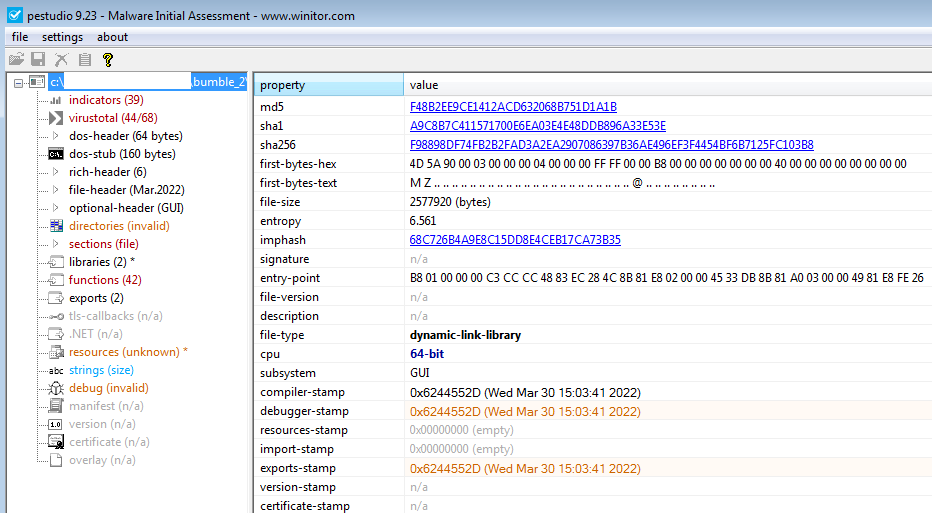Click the indicators bar chart icon
This screenshot has width=932, height=513.
click(56, 100)
